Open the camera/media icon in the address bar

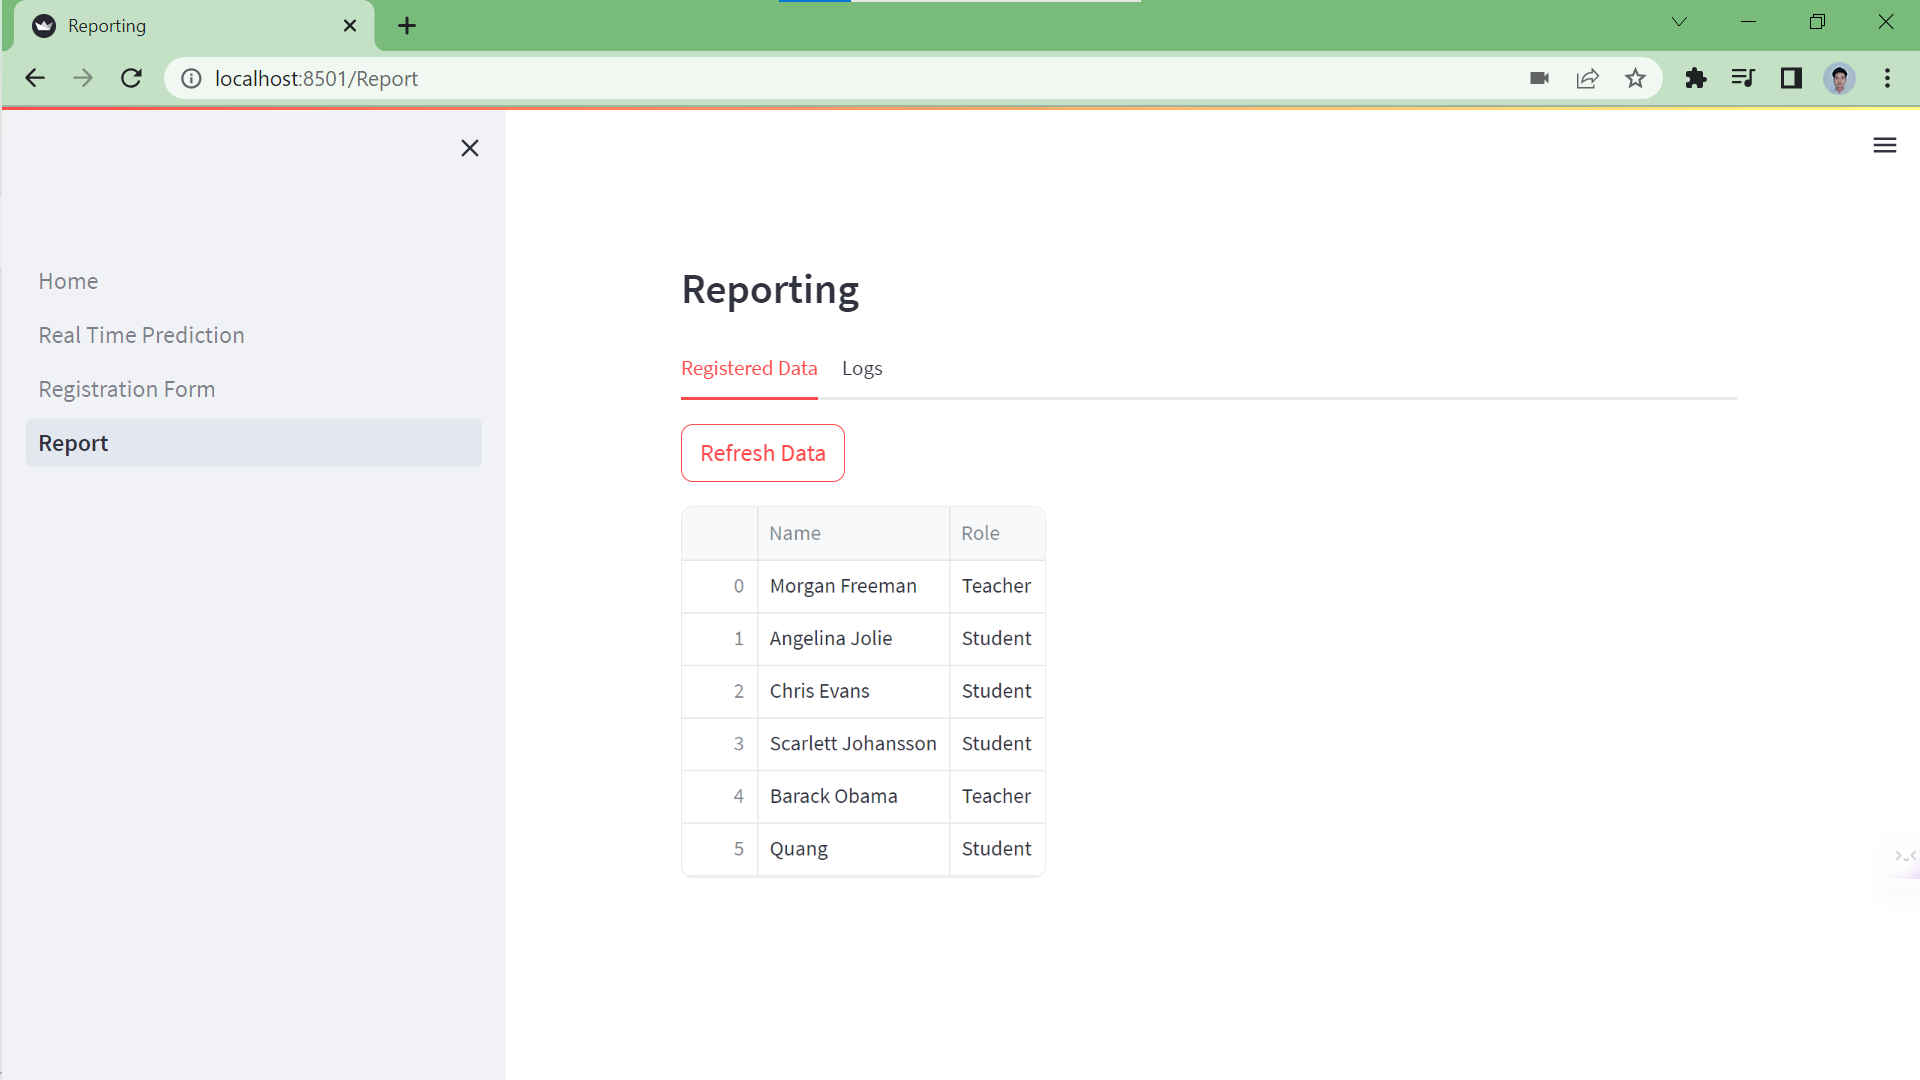pos(1539,78)
